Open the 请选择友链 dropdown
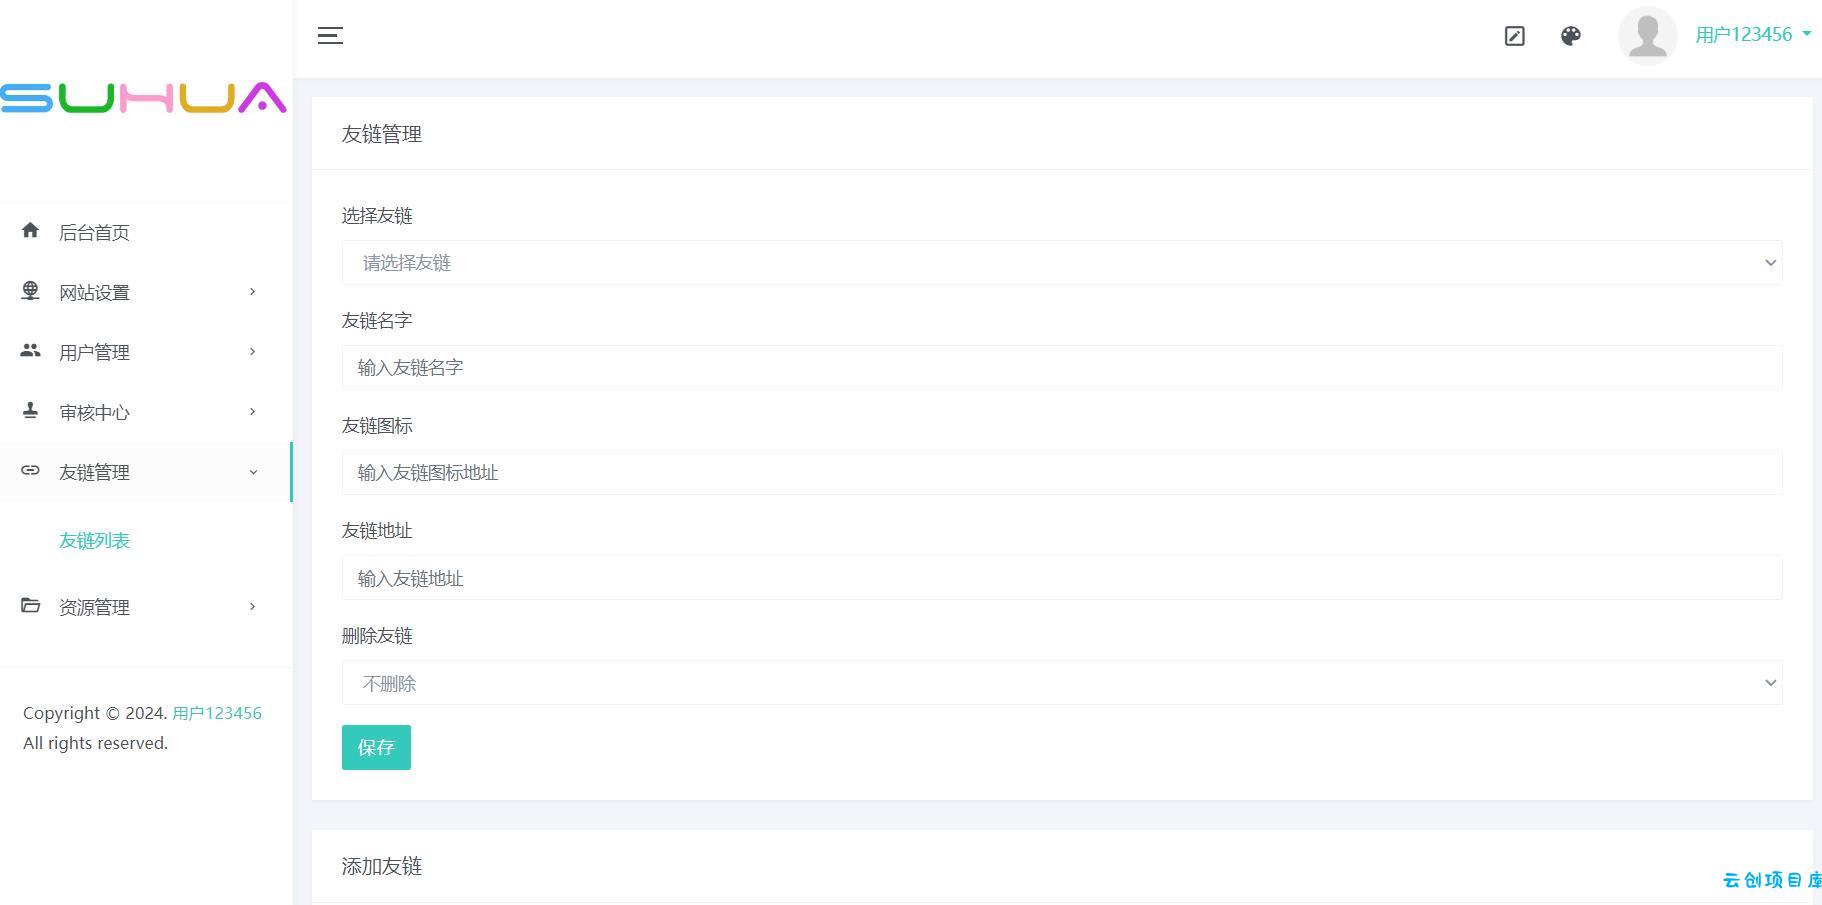 pyautogui.click(x=1062, y=263)
